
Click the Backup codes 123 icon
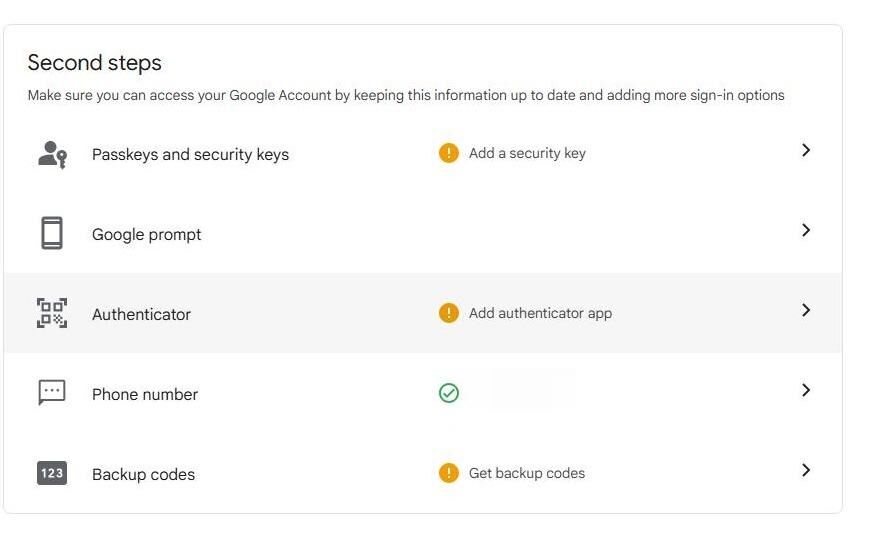tap(52, 473)
